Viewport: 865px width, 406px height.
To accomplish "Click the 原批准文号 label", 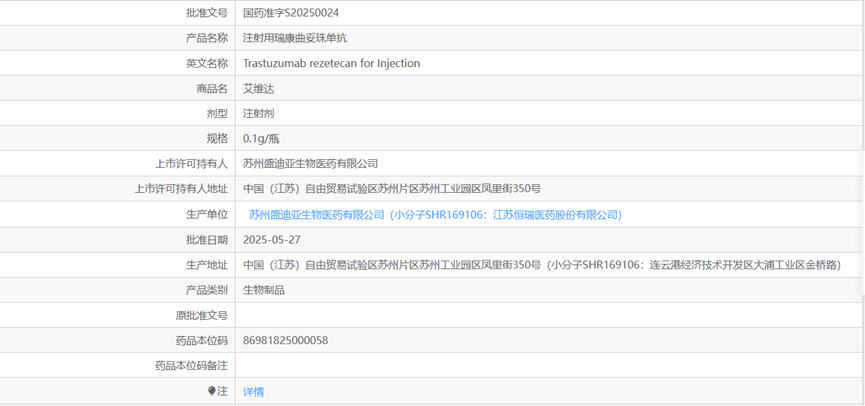I will click(x=201, y=316).
